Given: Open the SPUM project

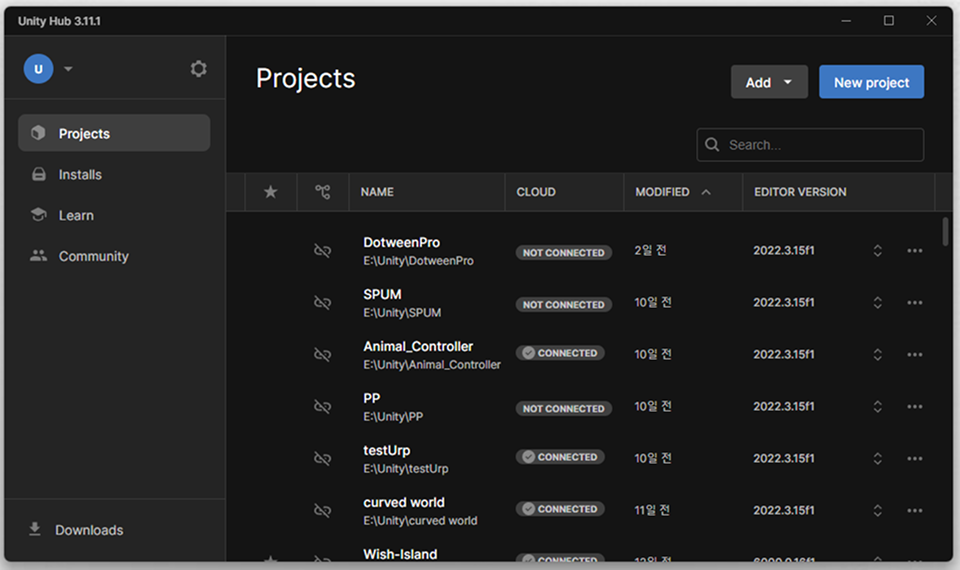Looking at the screenshot, I should click(382, 294).
